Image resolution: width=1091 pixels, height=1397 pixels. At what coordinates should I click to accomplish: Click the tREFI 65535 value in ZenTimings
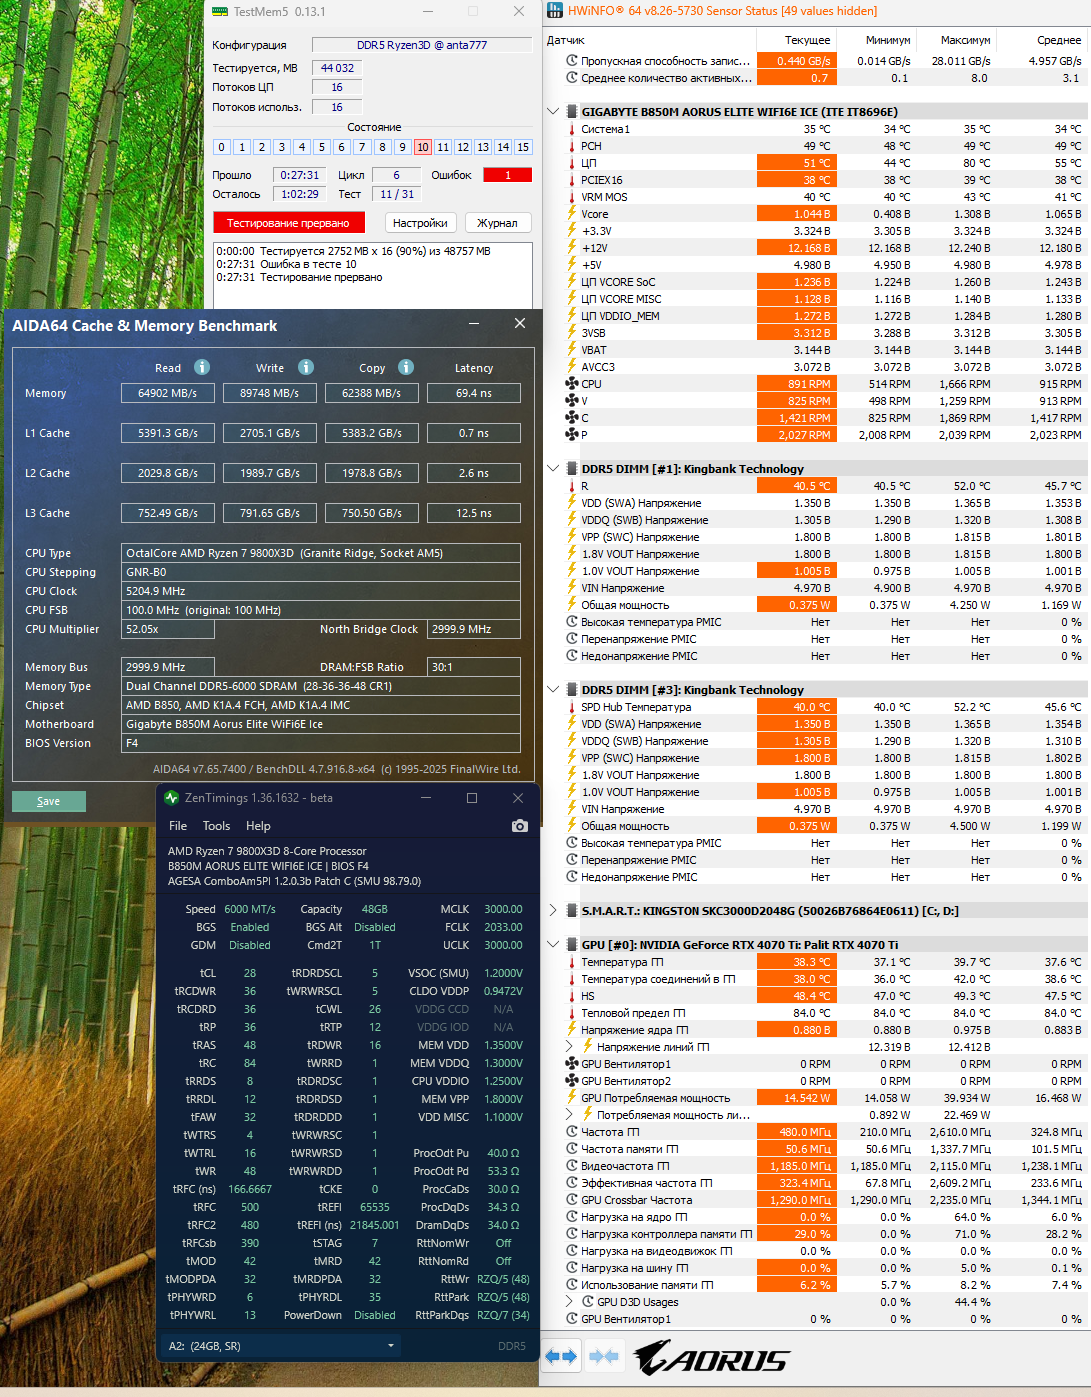pyautogui.click(x=375, y=1207)
